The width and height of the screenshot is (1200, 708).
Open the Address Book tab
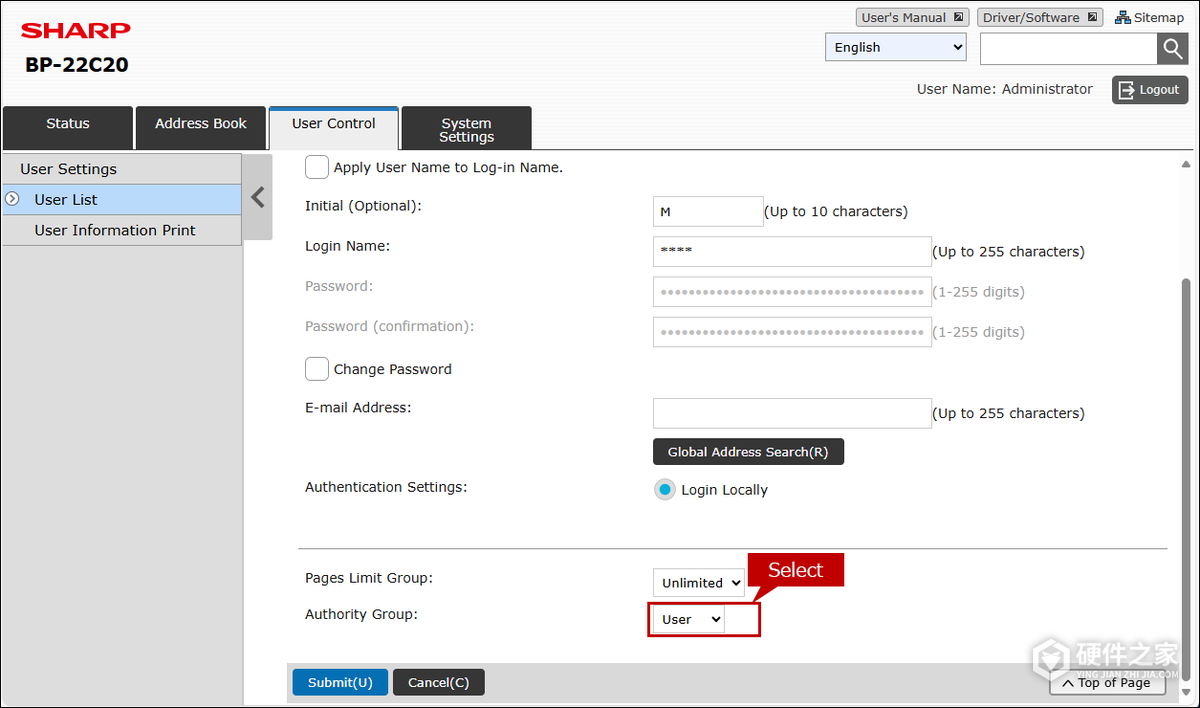[x=201, y=128]
